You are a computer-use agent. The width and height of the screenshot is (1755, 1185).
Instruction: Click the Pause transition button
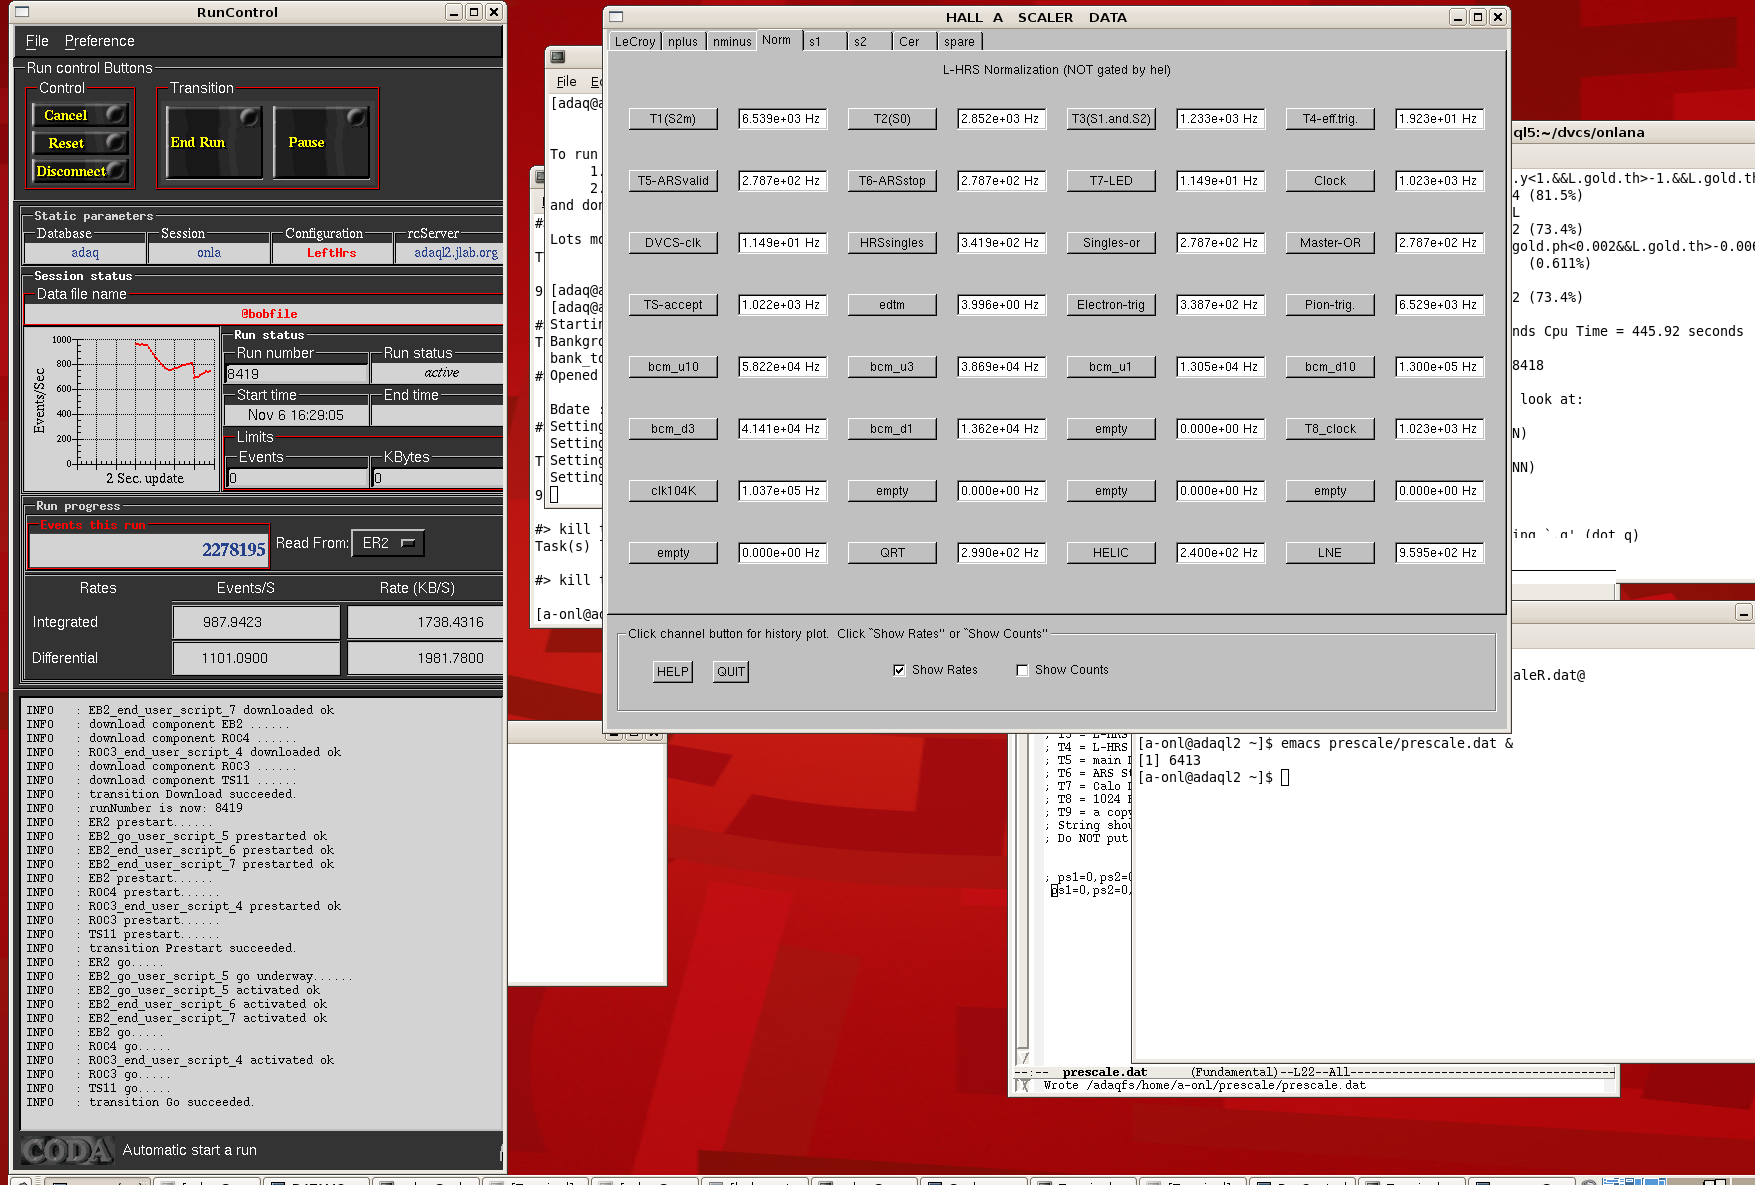click(x=321, y=142)
